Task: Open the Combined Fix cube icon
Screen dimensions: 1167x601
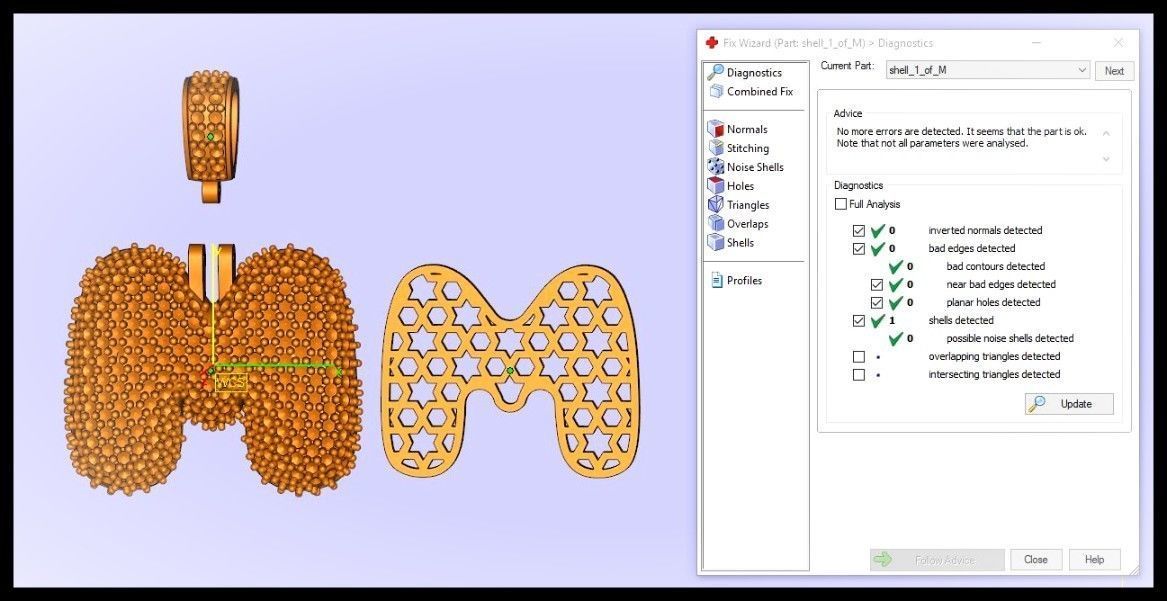Action: (x=716, y=91)
